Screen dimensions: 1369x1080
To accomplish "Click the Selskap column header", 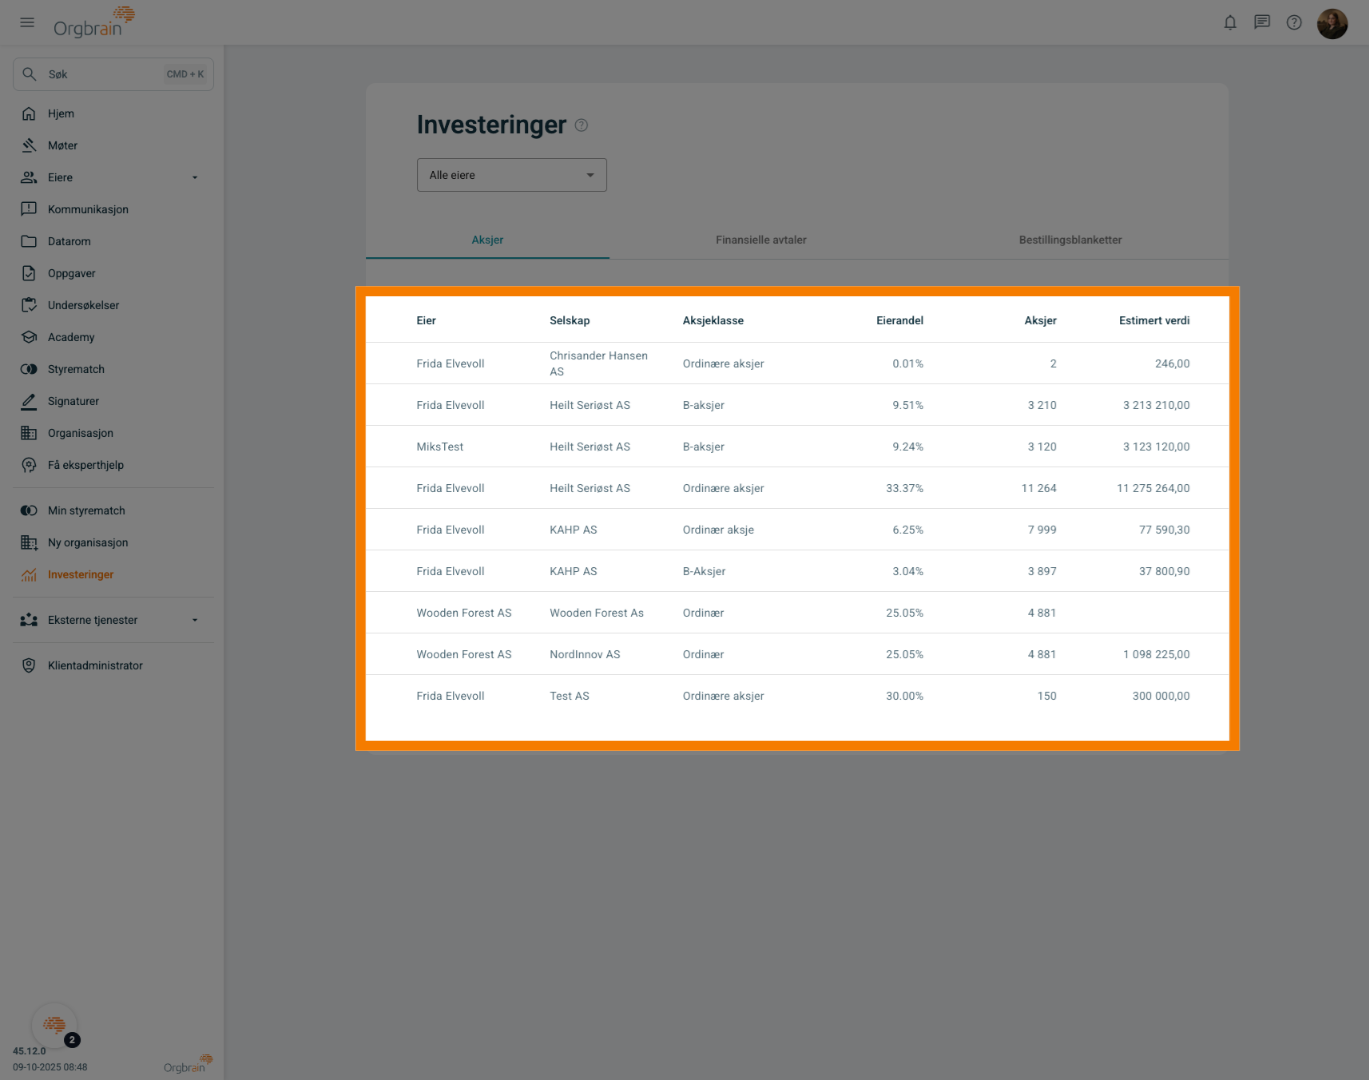I will point(570,321).
